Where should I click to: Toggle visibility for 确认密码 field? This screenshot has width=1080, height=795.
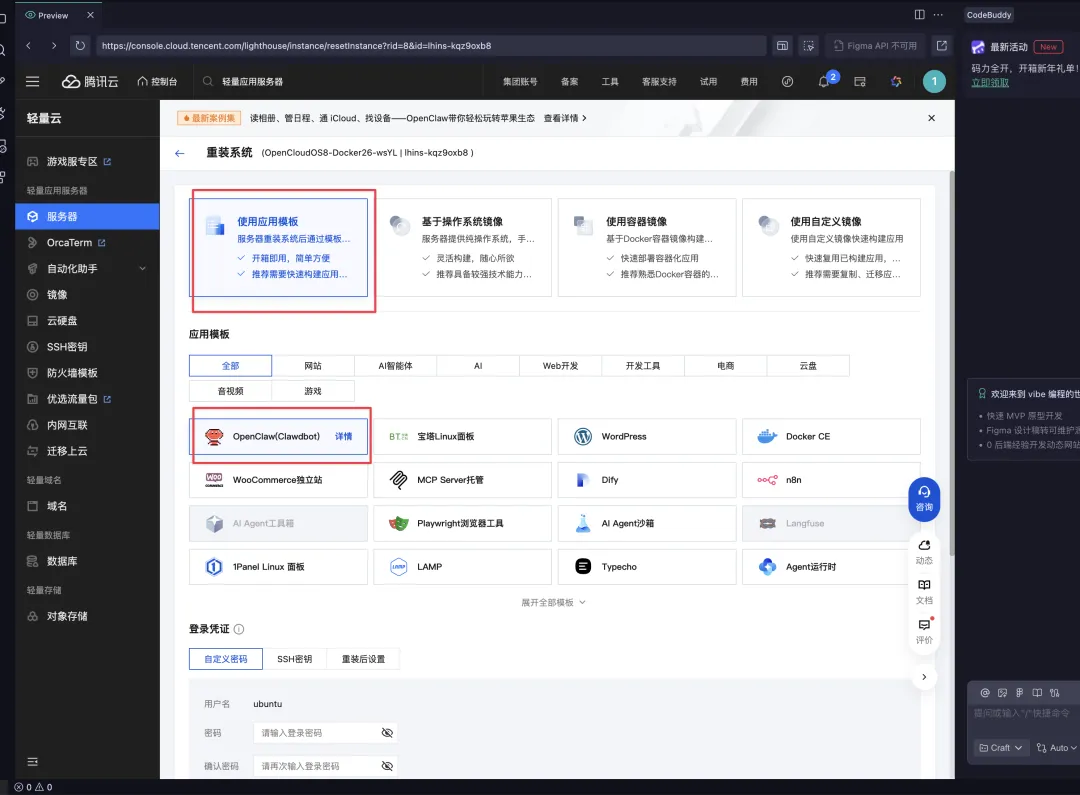click(387, 766)
